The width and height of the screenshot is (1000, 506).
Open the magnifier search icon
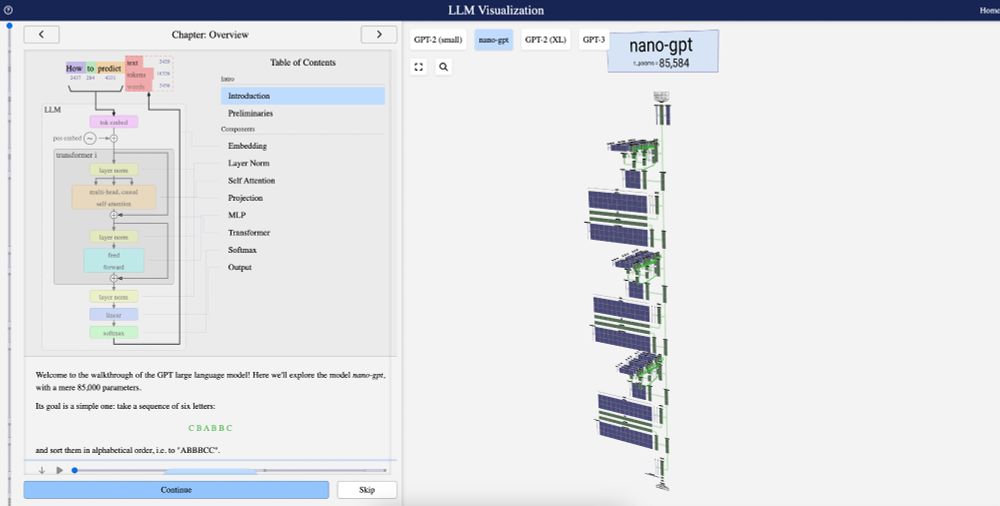click(444, 66)
